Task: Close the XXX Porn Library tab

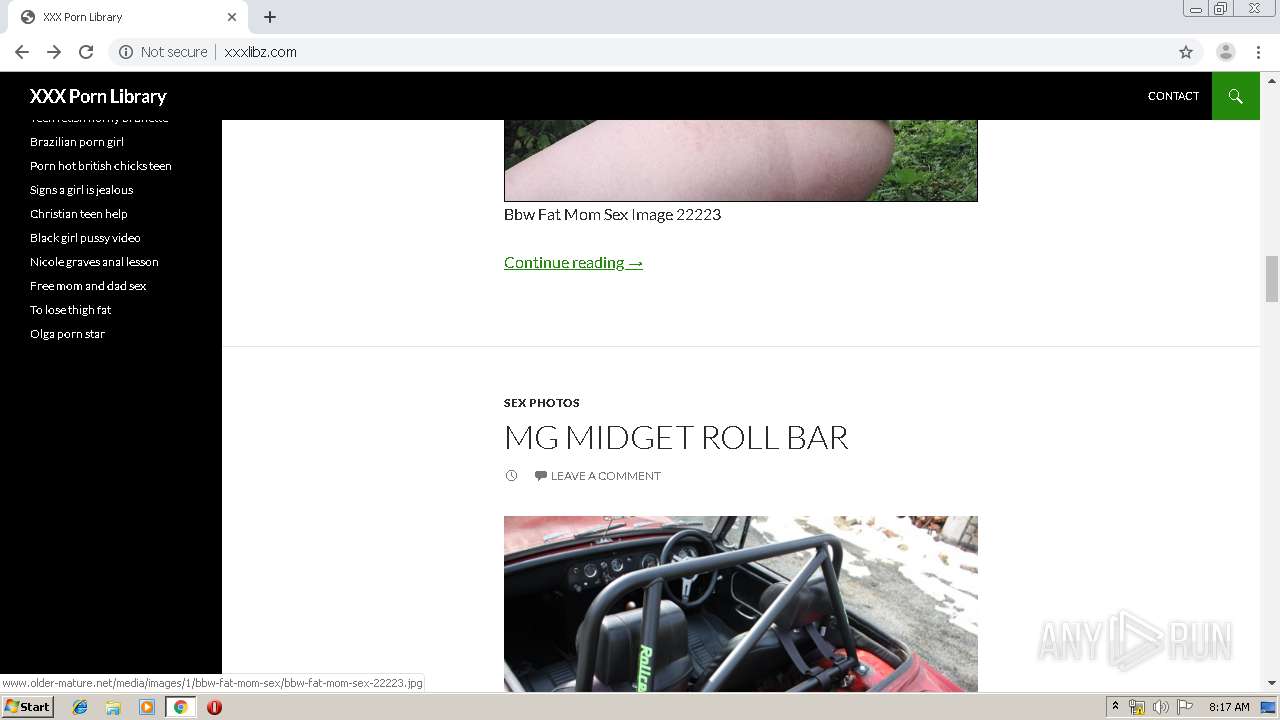Action: [232, 17]
